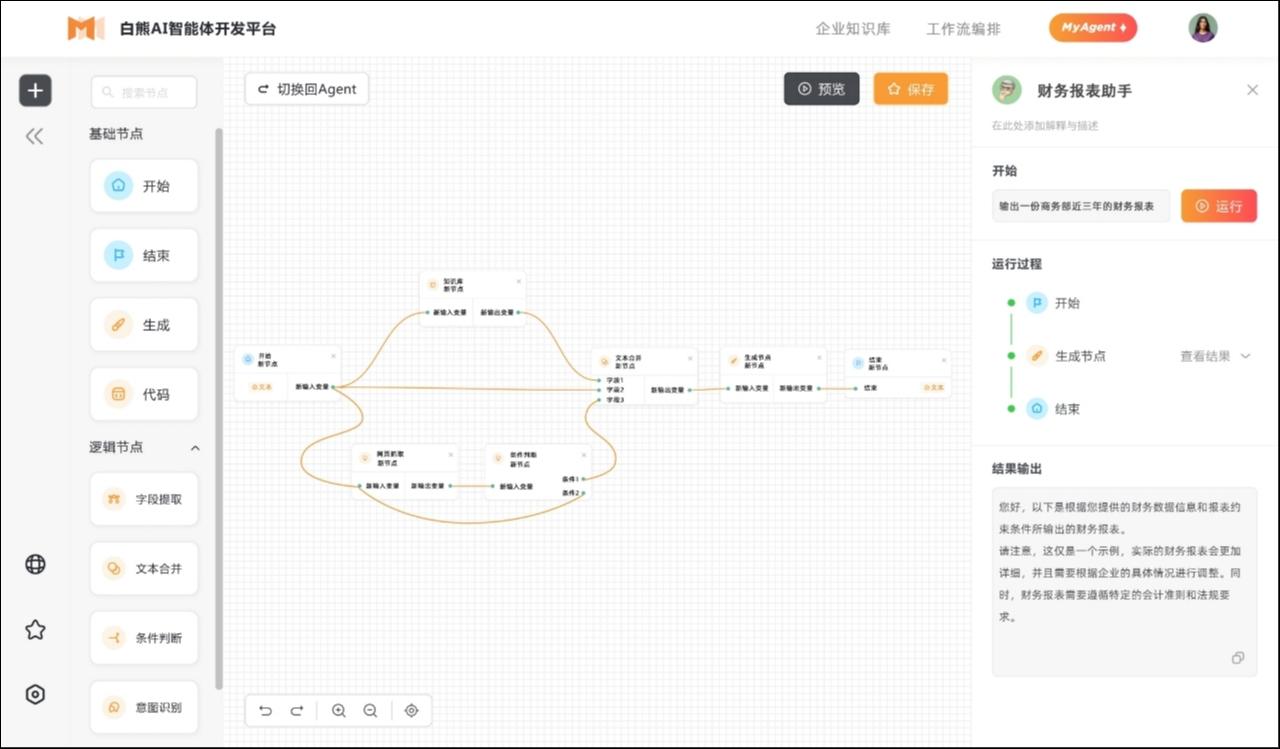
Task: Collapse the 逻辑节点 section
Action: point(195,448)
